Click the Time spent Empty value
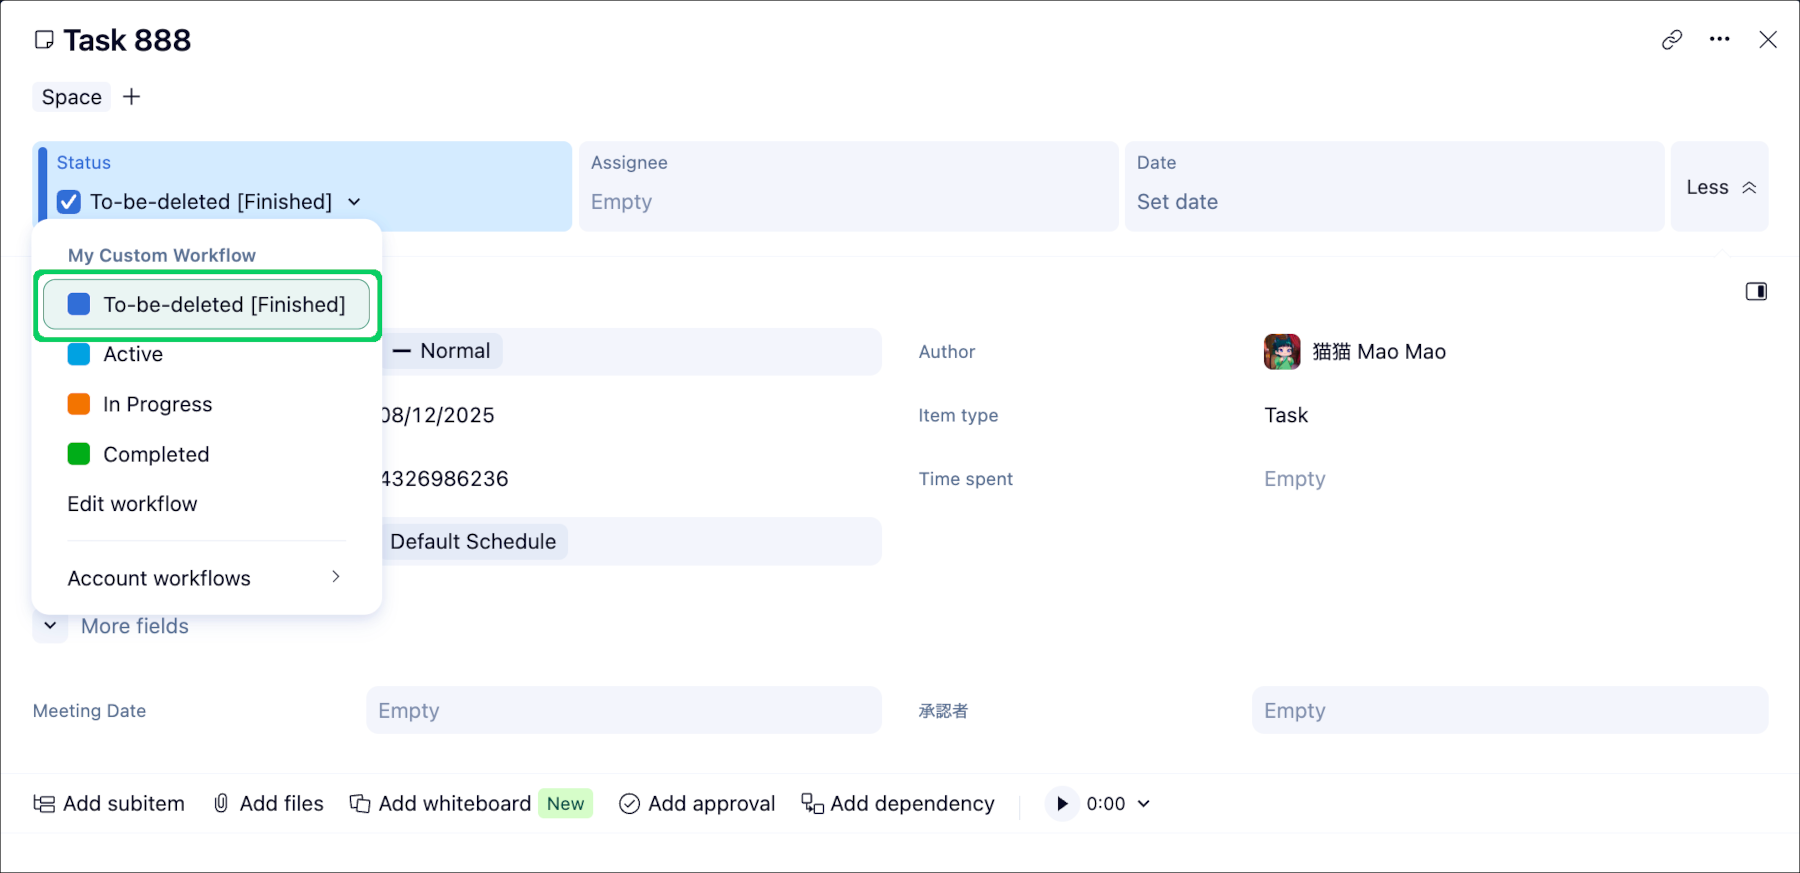 click(1294, 479)
